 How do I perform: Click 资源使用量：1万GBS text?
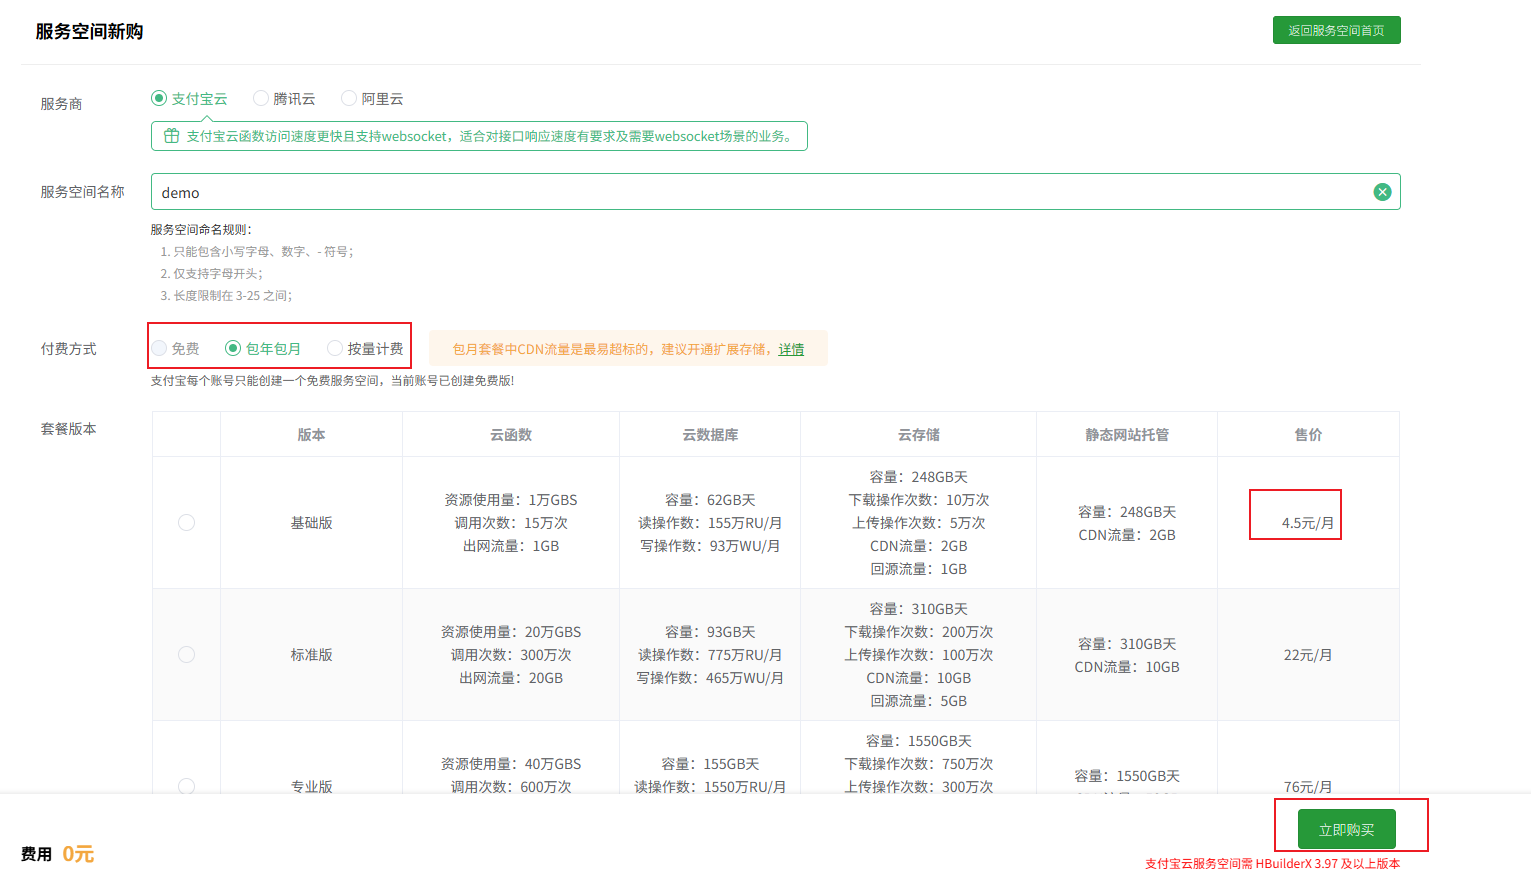click(x=511, y=499)
